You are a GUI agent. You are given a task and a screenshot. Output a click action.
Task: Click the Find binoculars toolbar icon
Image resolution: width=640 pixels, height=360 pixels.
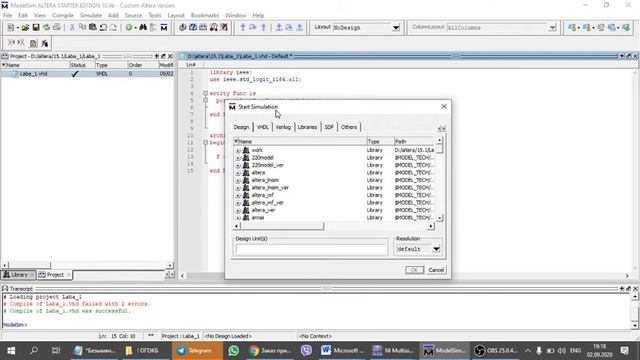point(143,27)
